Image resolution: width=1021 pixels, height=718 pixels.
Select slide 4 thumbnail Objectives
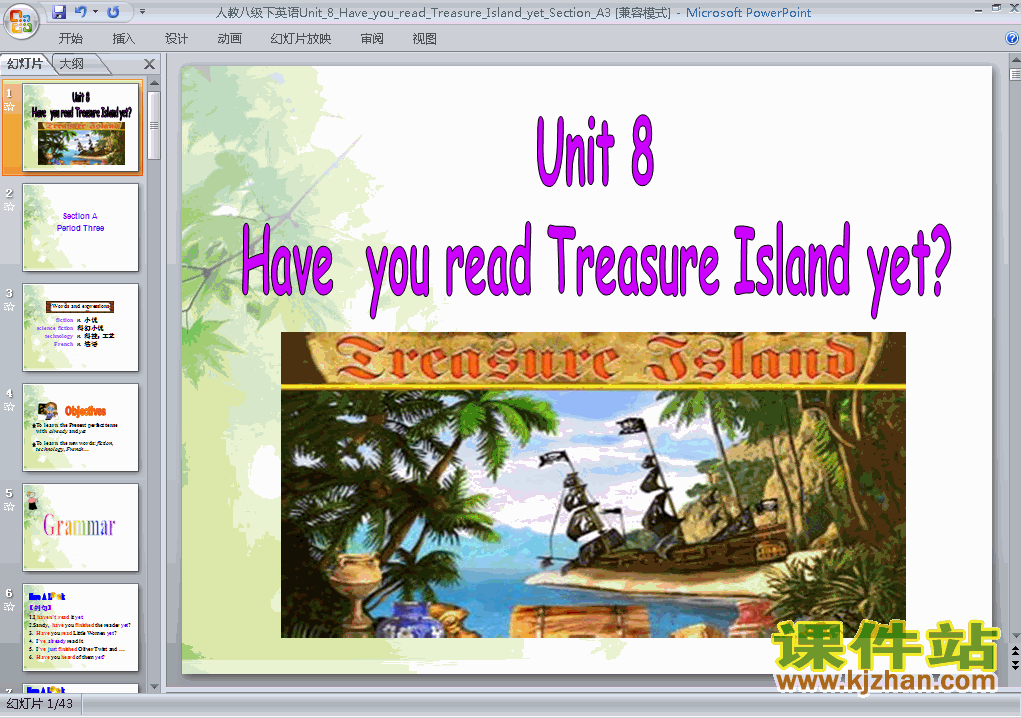tap(81, 427)
